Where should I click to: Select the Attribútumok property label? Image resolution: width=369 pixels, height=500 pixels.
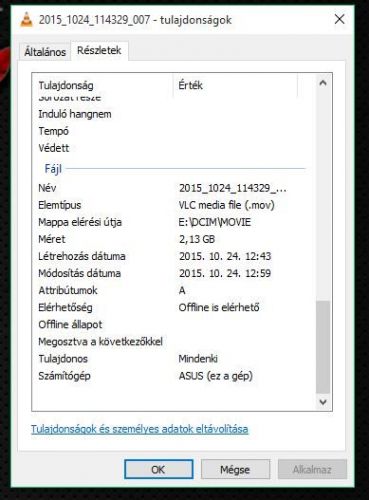68,290
